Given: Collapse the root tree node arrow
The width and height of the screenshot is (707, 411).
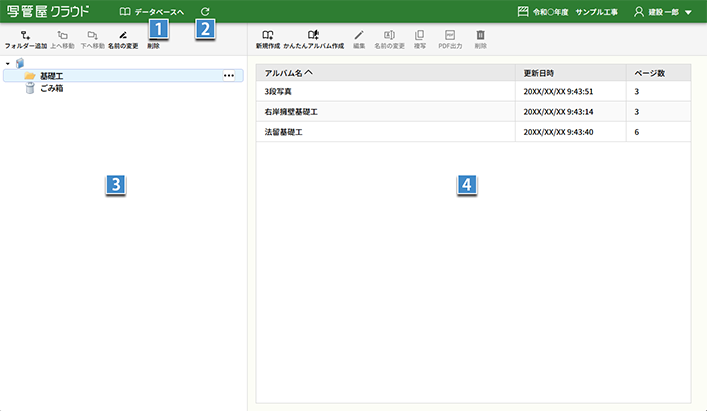Looking at the screenshot, I should (8, 64).
